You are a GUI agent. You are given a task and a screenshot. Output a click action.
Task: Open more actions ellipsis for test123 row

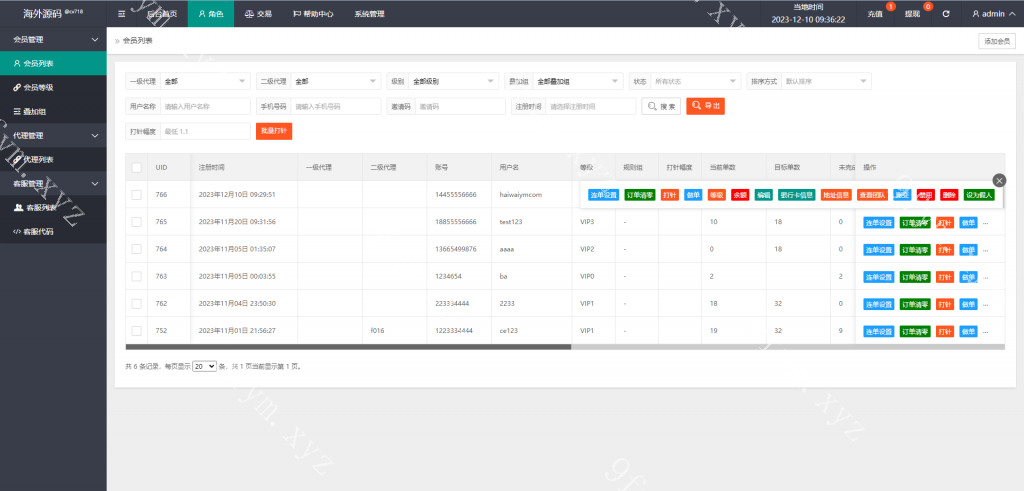click(x=985, y=223)
